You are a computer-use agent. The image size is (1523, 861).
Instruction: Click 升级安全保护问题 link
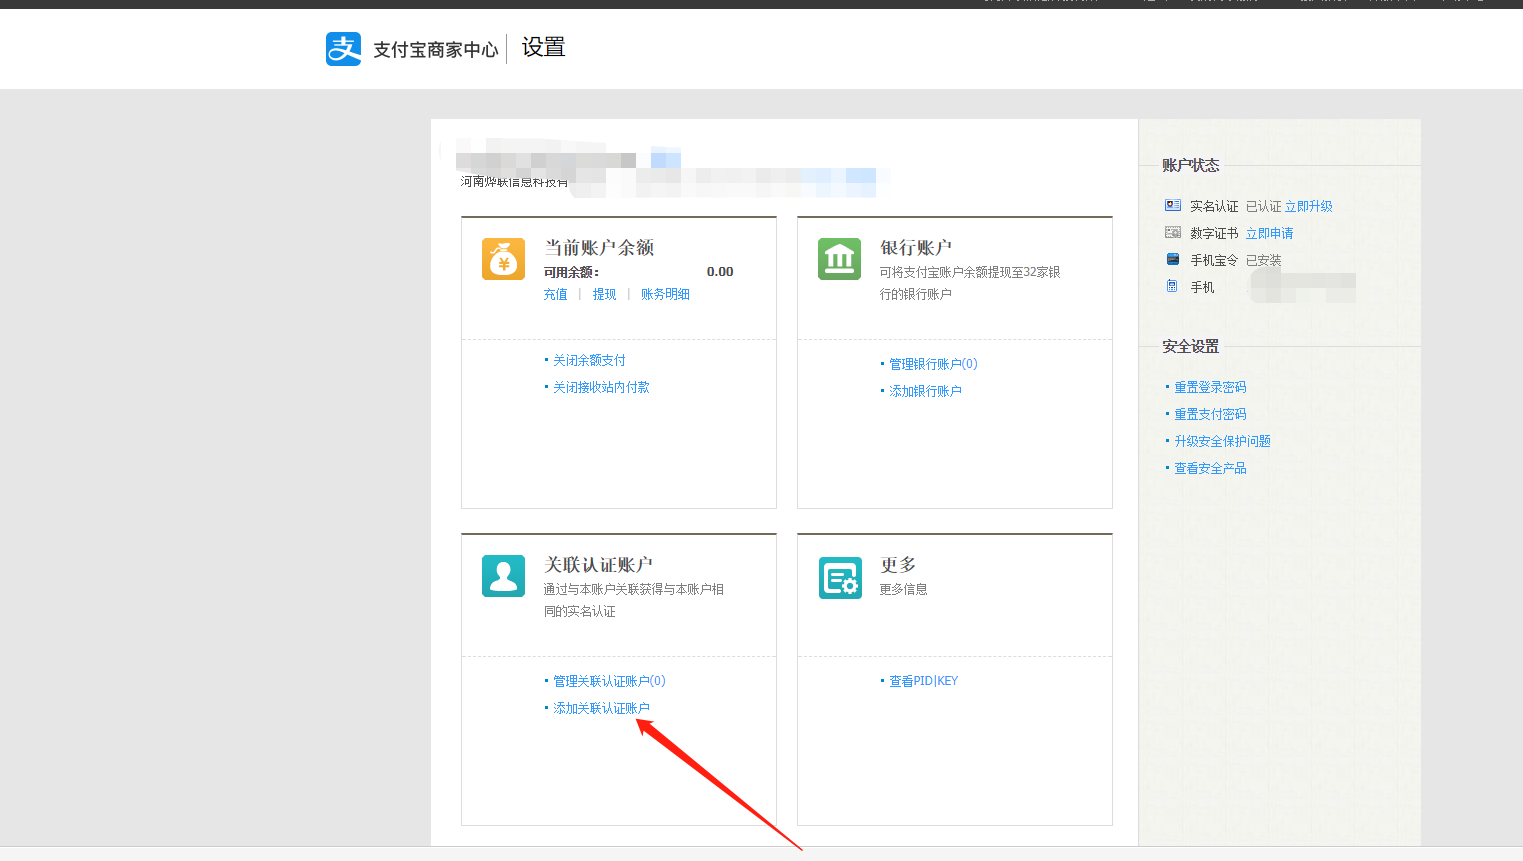1222,441
